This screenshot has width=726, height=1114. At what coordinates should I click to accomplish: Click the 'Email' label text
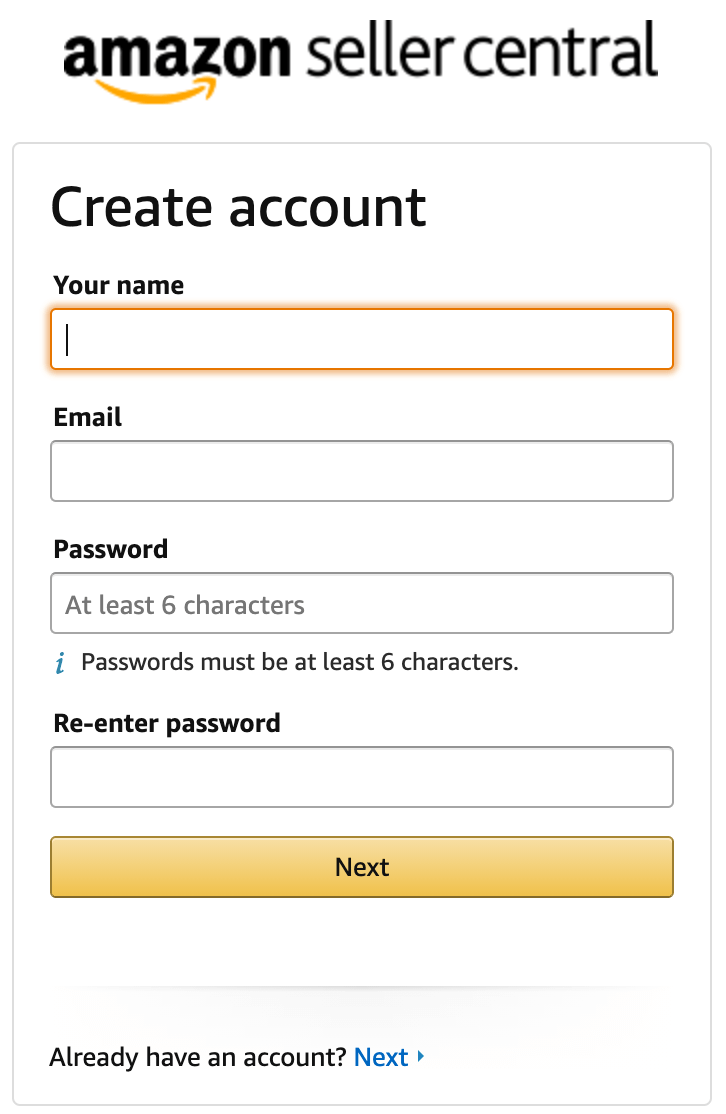click(87, 417)
